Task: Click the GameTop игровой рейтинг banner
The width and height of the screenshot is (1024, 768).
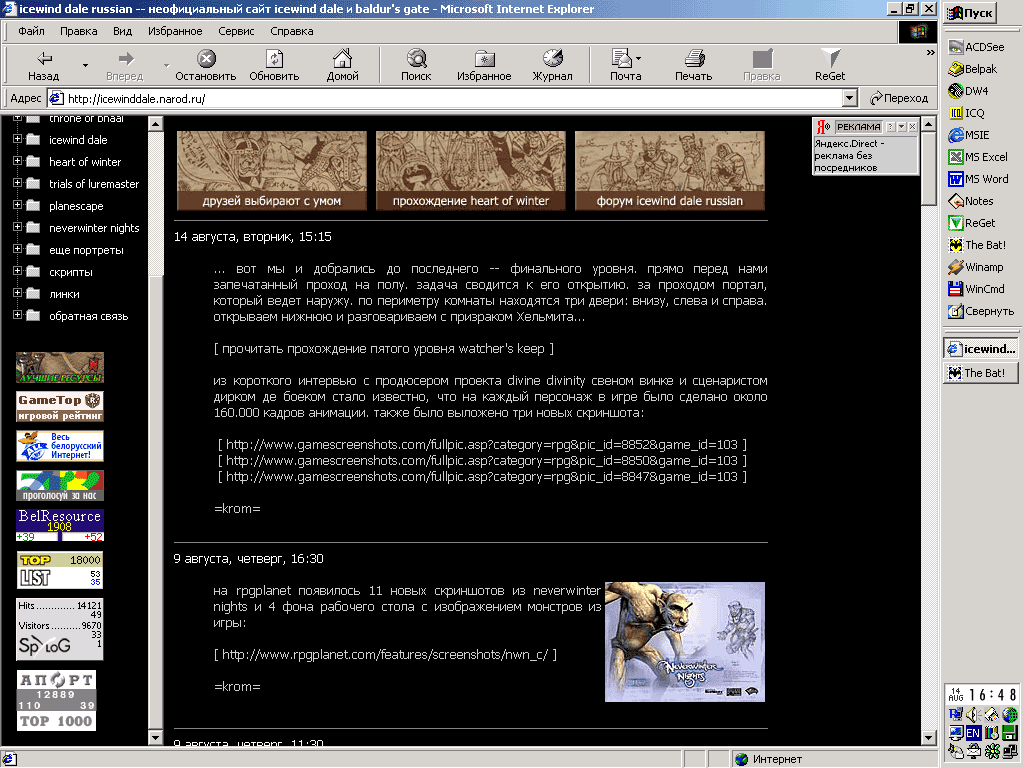Action: coord(59,406)
